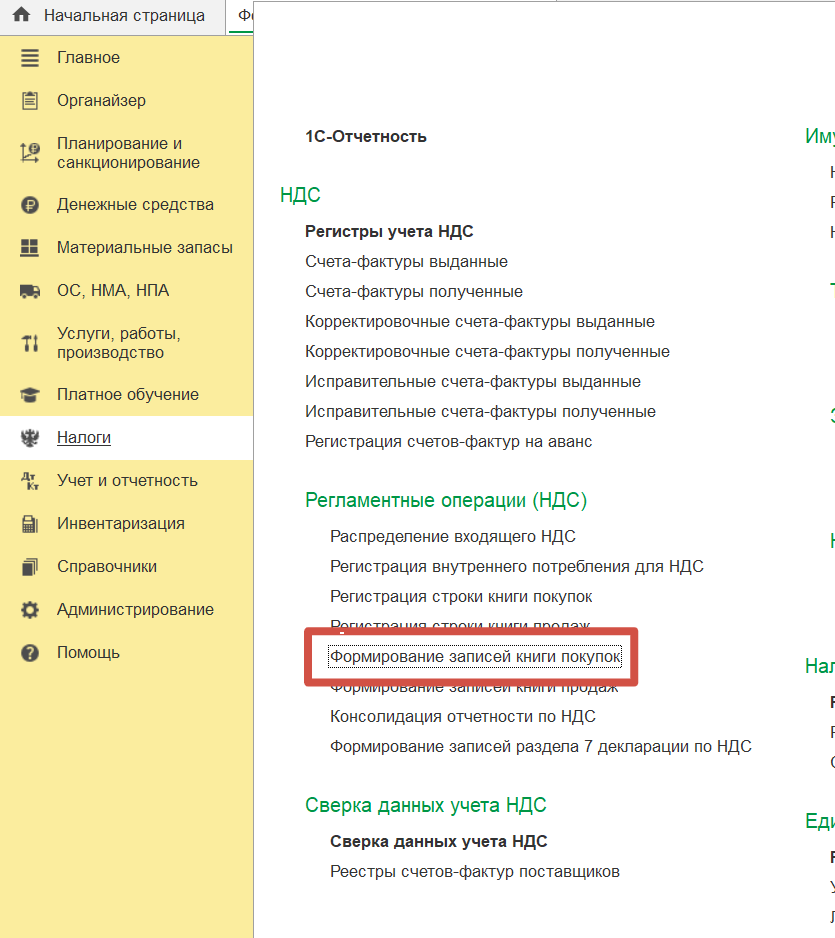
Task: Open Учет и отчетность section
Action: [x=127, y=480]
